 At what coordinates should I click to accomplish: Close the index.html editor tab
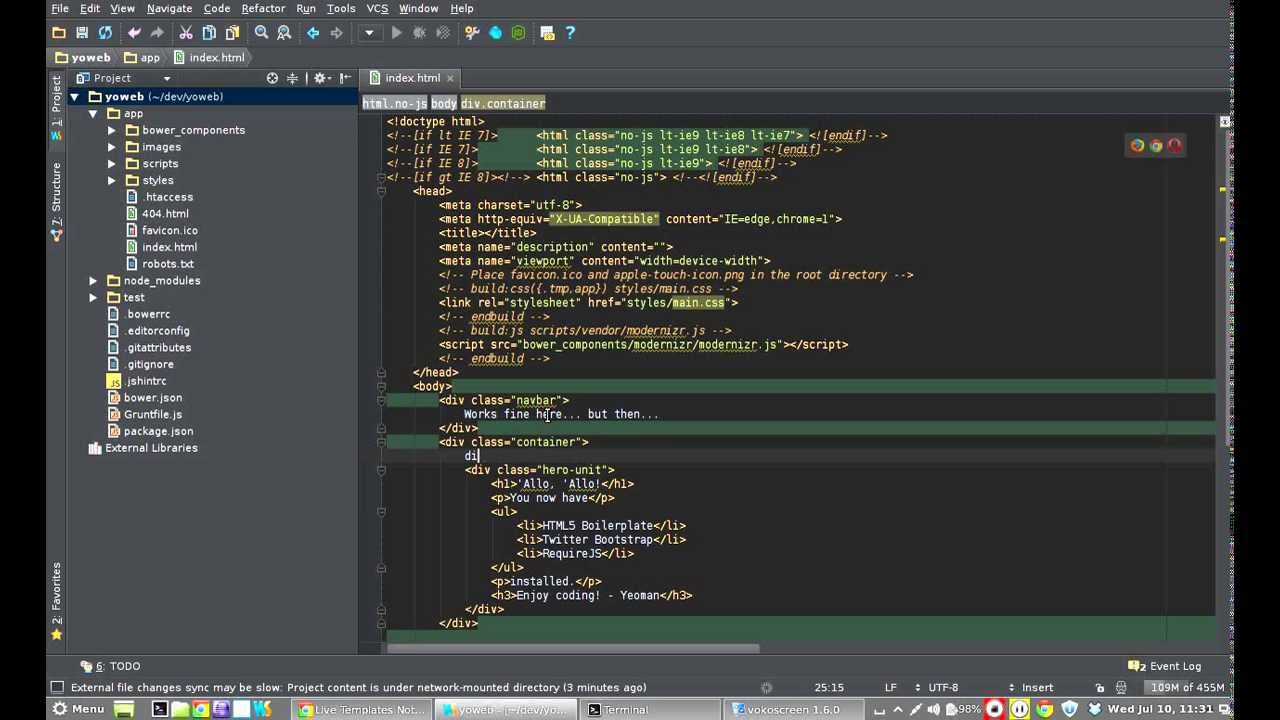[450, 78]
